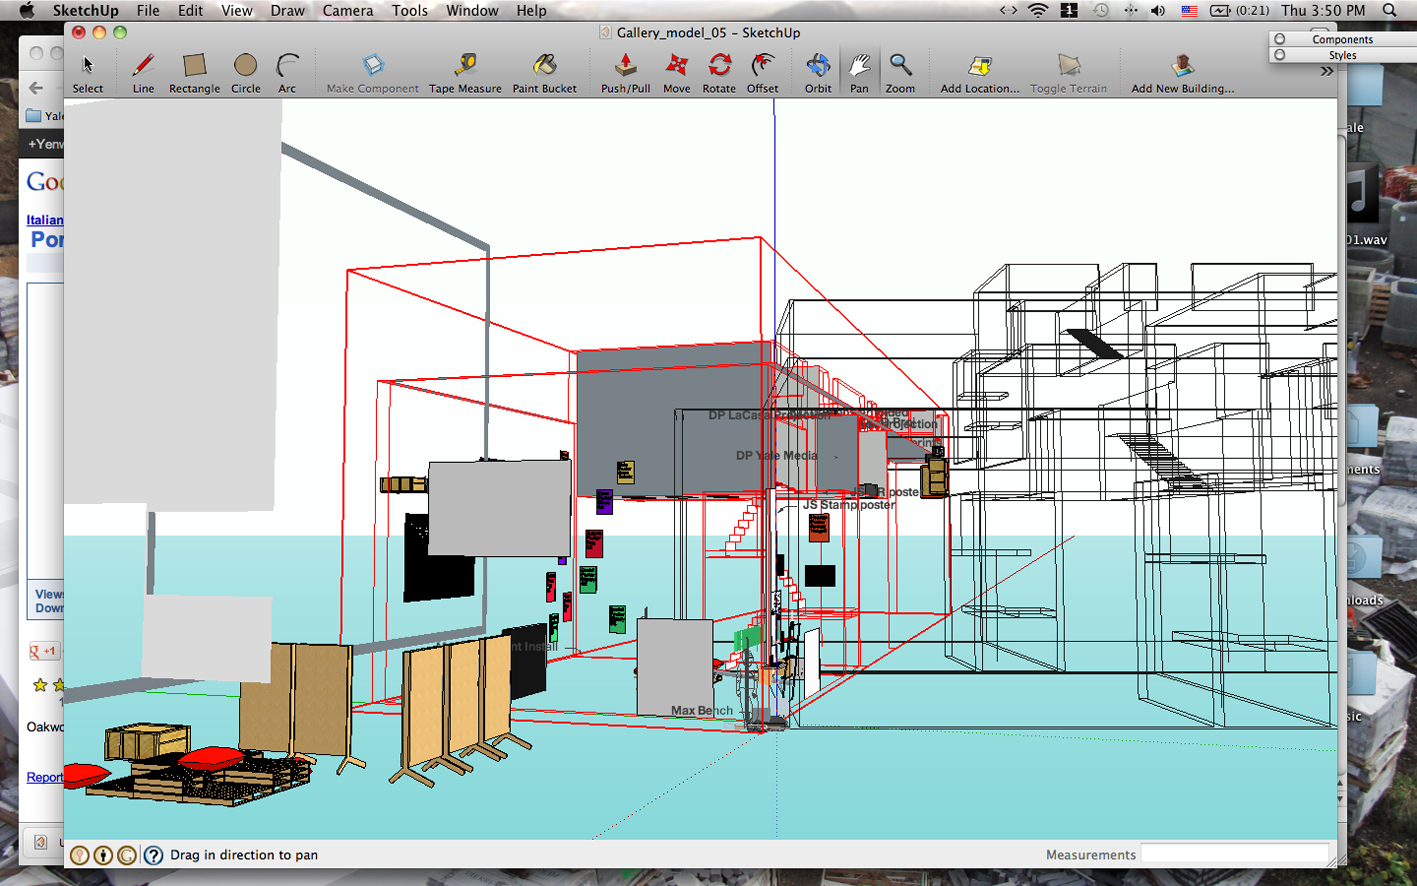Screen dimensions: 1417x886
Task: Open the SketchUp application menu
Action: coord(85,10)
